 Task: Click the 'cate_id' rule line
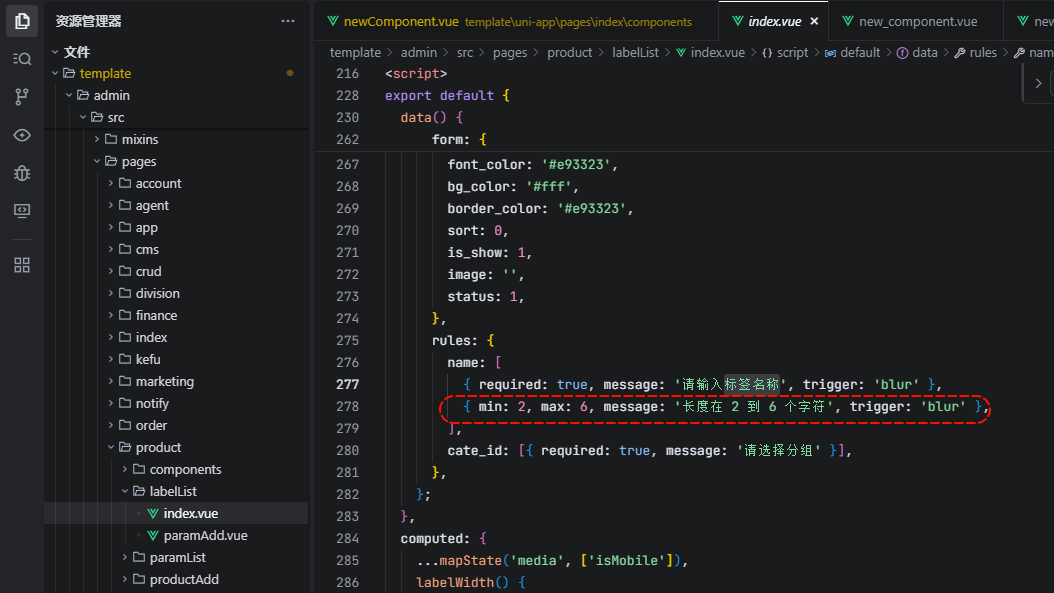click(649, 450)
